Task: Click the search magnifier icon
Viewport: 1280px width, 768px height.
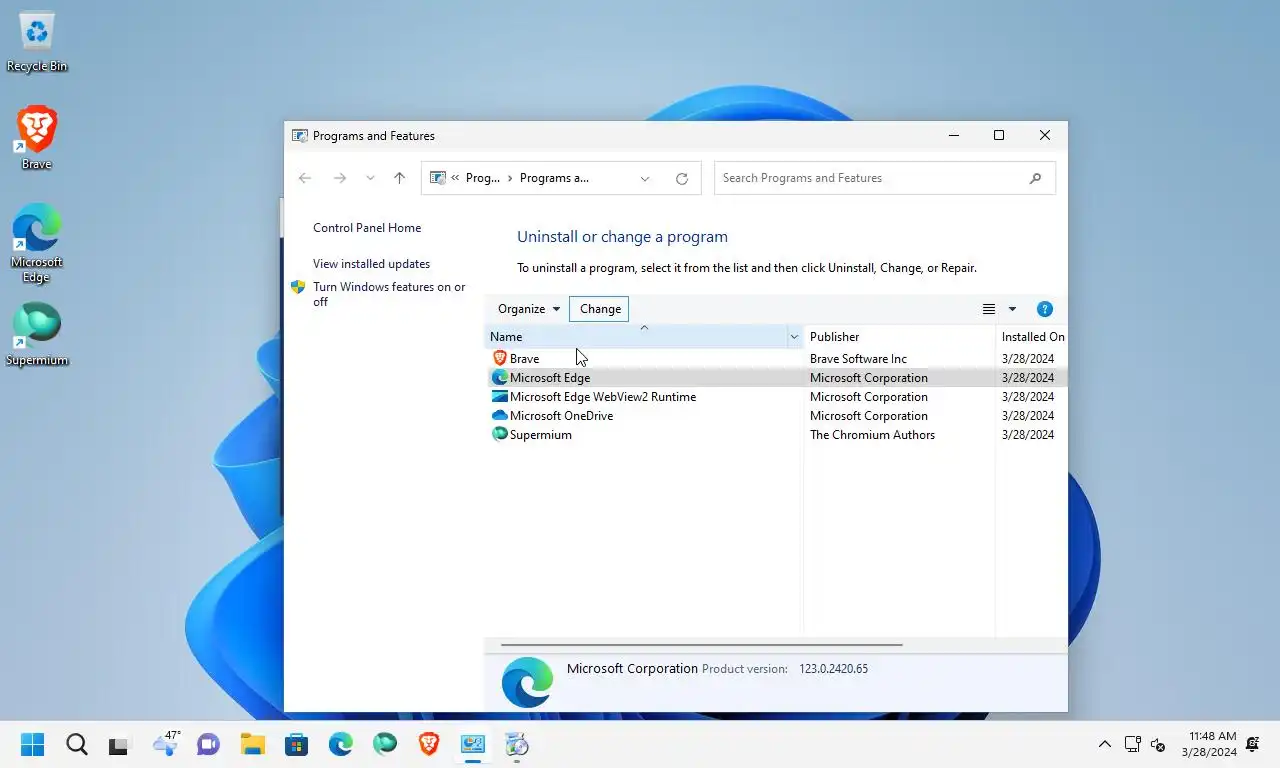Action: pyautogui.click(x=1035, y=178)
